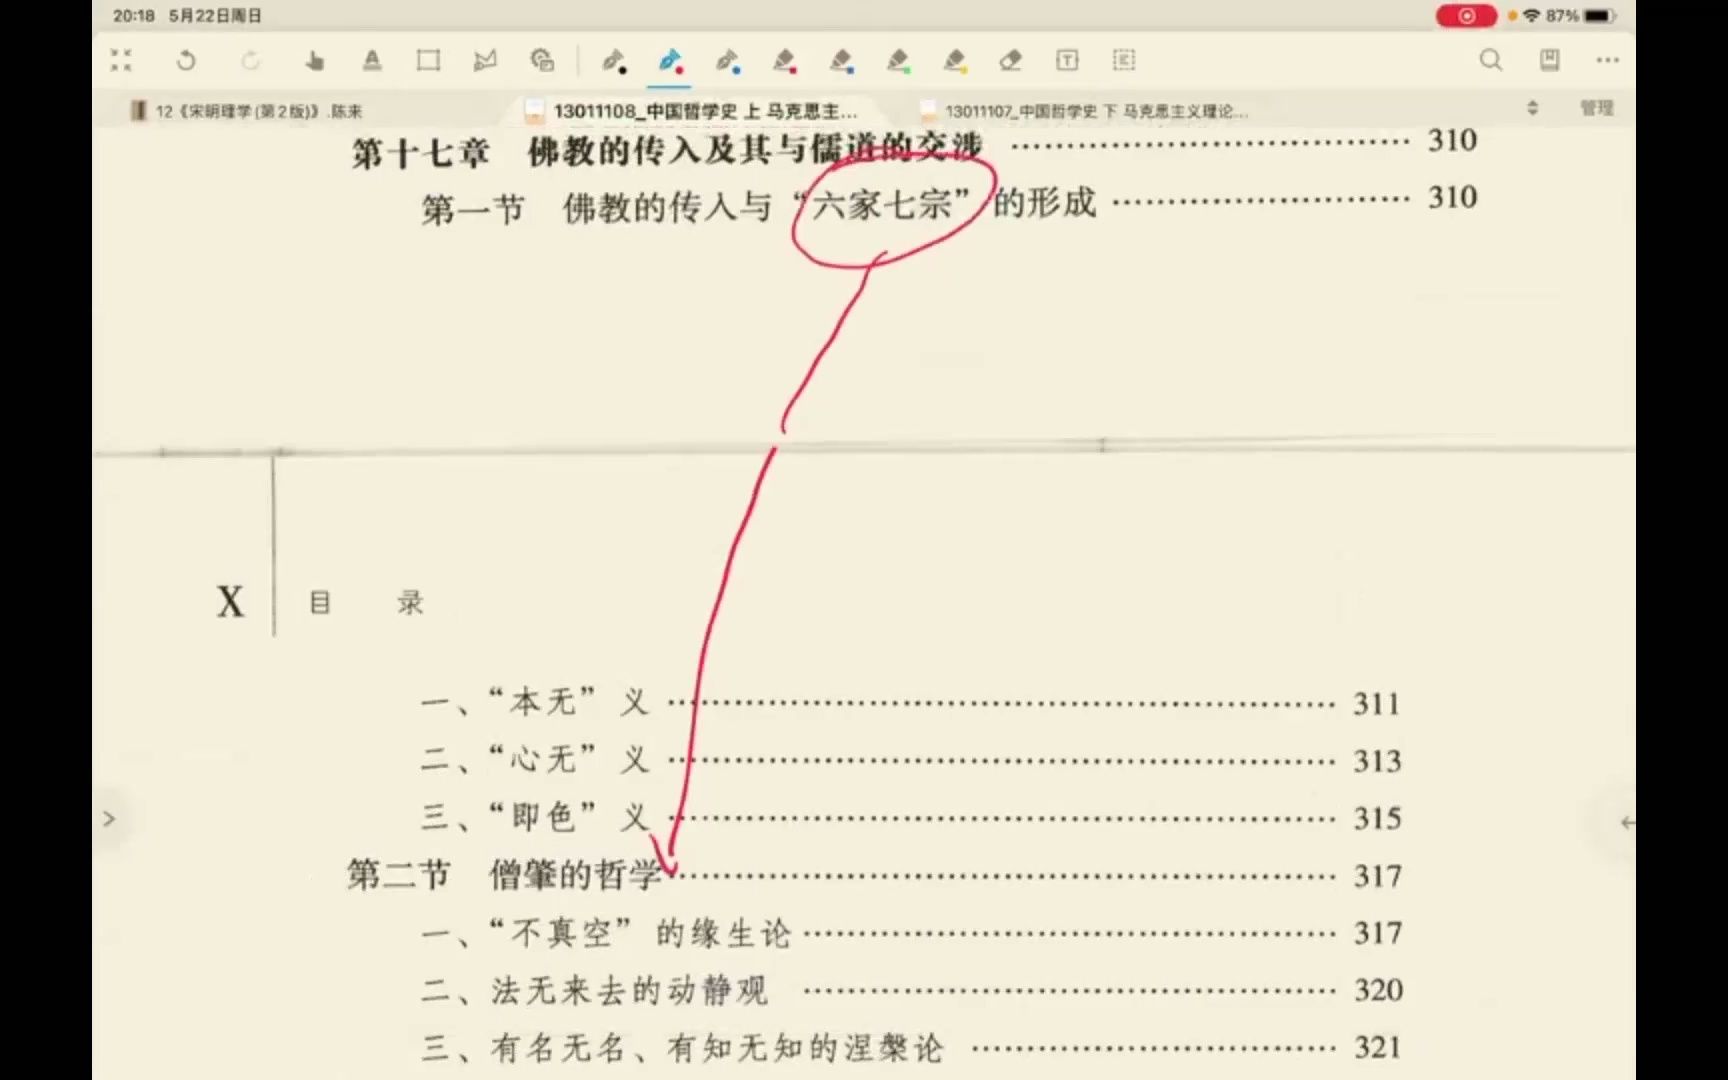Open the shapes tool

click(542, 61)
